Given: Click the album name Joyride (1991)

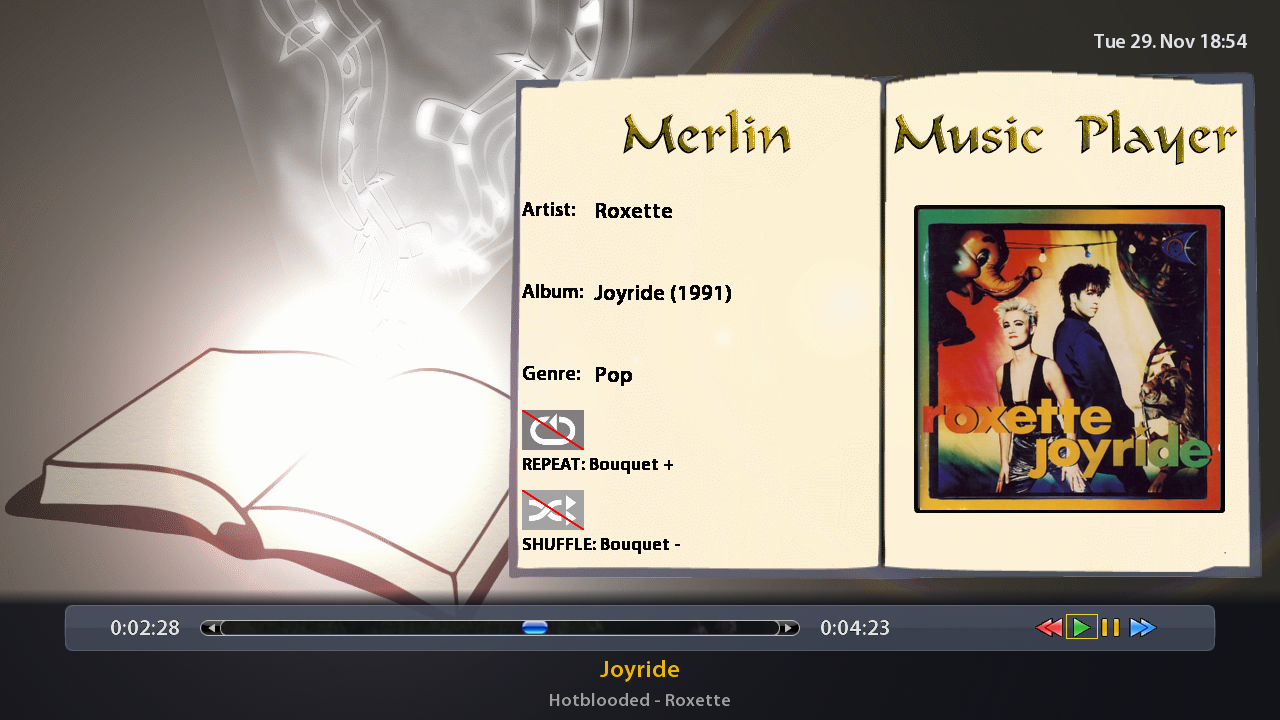Looking at the screenshot, I should (x=662, y=293).
